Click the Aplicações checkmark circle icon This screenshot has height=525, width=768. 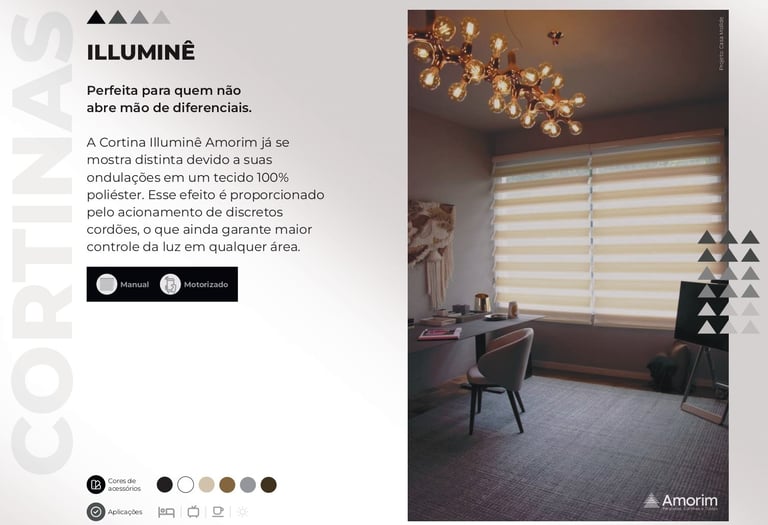tap(96, 512)
